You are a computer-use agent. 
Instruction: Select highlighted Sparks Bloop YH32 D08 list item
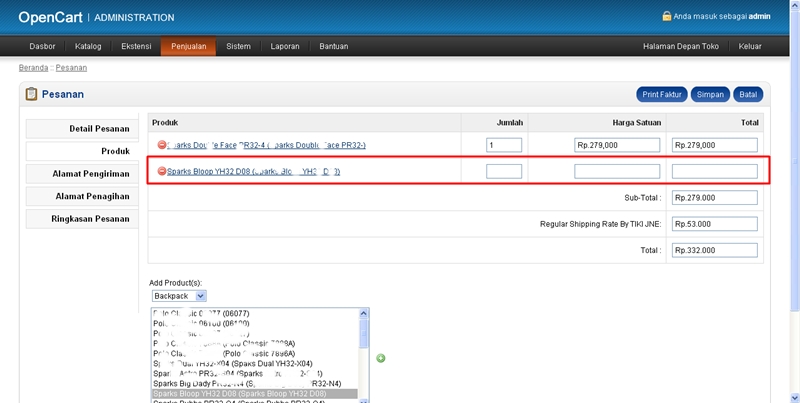(255, 394)
